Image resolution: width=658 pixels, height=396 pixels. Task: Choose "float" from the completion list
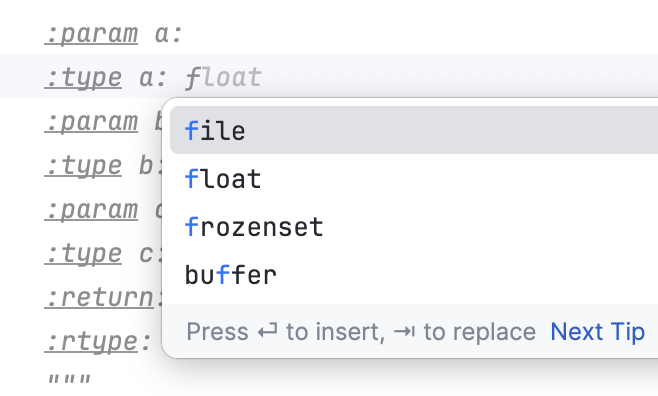coord(414,179)
